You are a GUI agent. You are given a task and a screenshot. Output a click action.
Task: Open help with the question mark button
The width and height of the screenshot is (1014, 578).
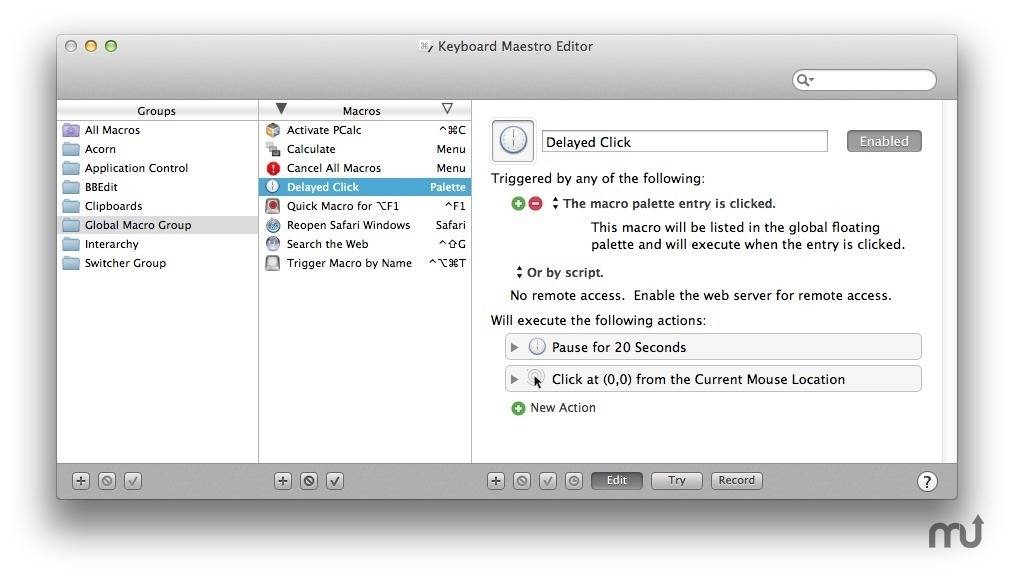click(x=927, y=482)
